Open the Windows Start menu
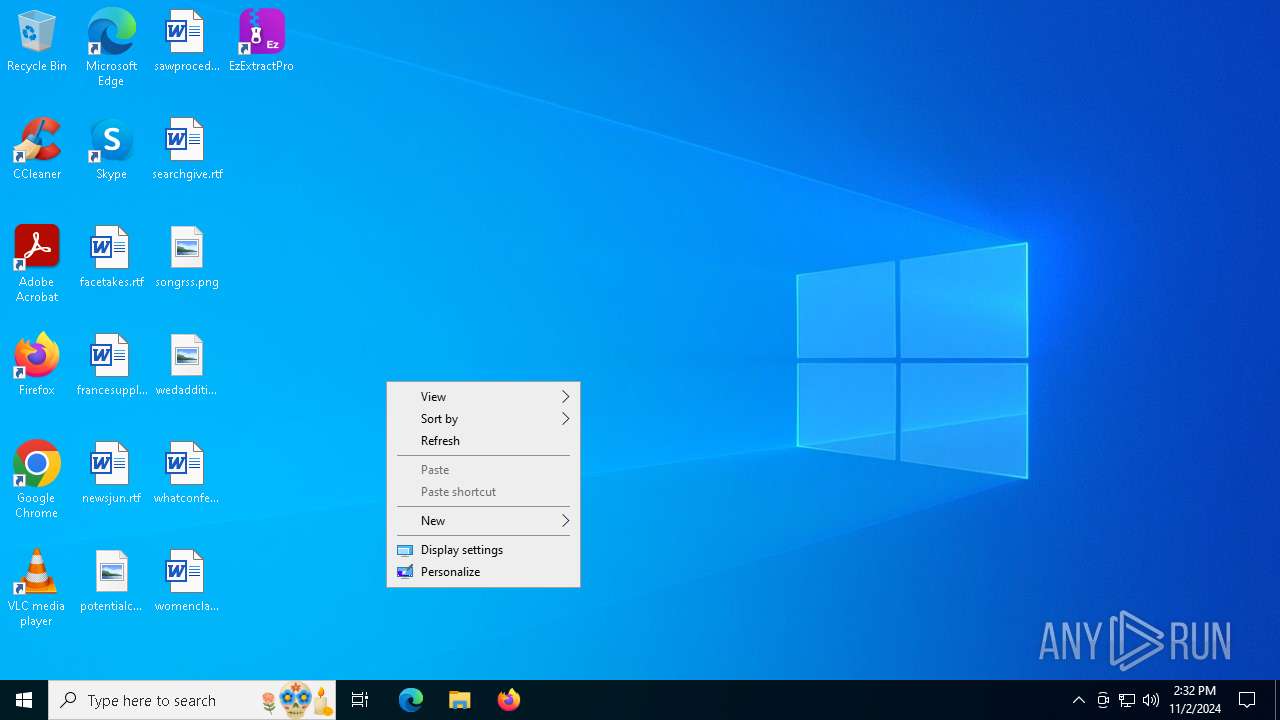Viewport: 1280px width, 720px height. click(x=24, y=700)
